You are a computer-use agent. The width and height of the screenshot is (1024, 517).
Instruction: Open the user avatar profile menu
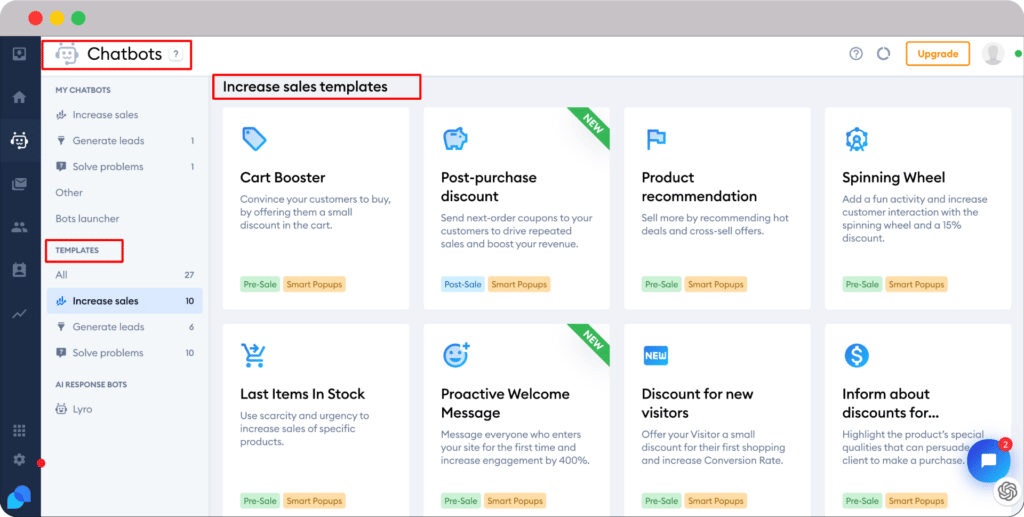993,54
